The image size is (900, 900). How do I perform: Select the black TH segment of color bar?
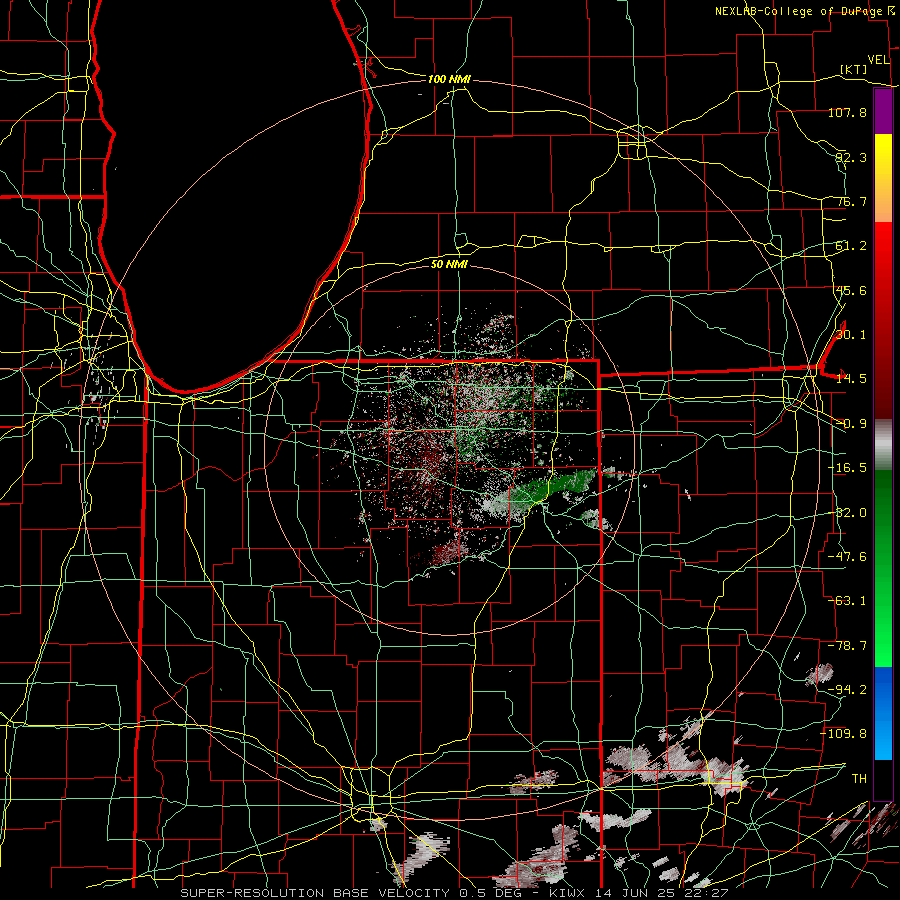coord(883,779)
